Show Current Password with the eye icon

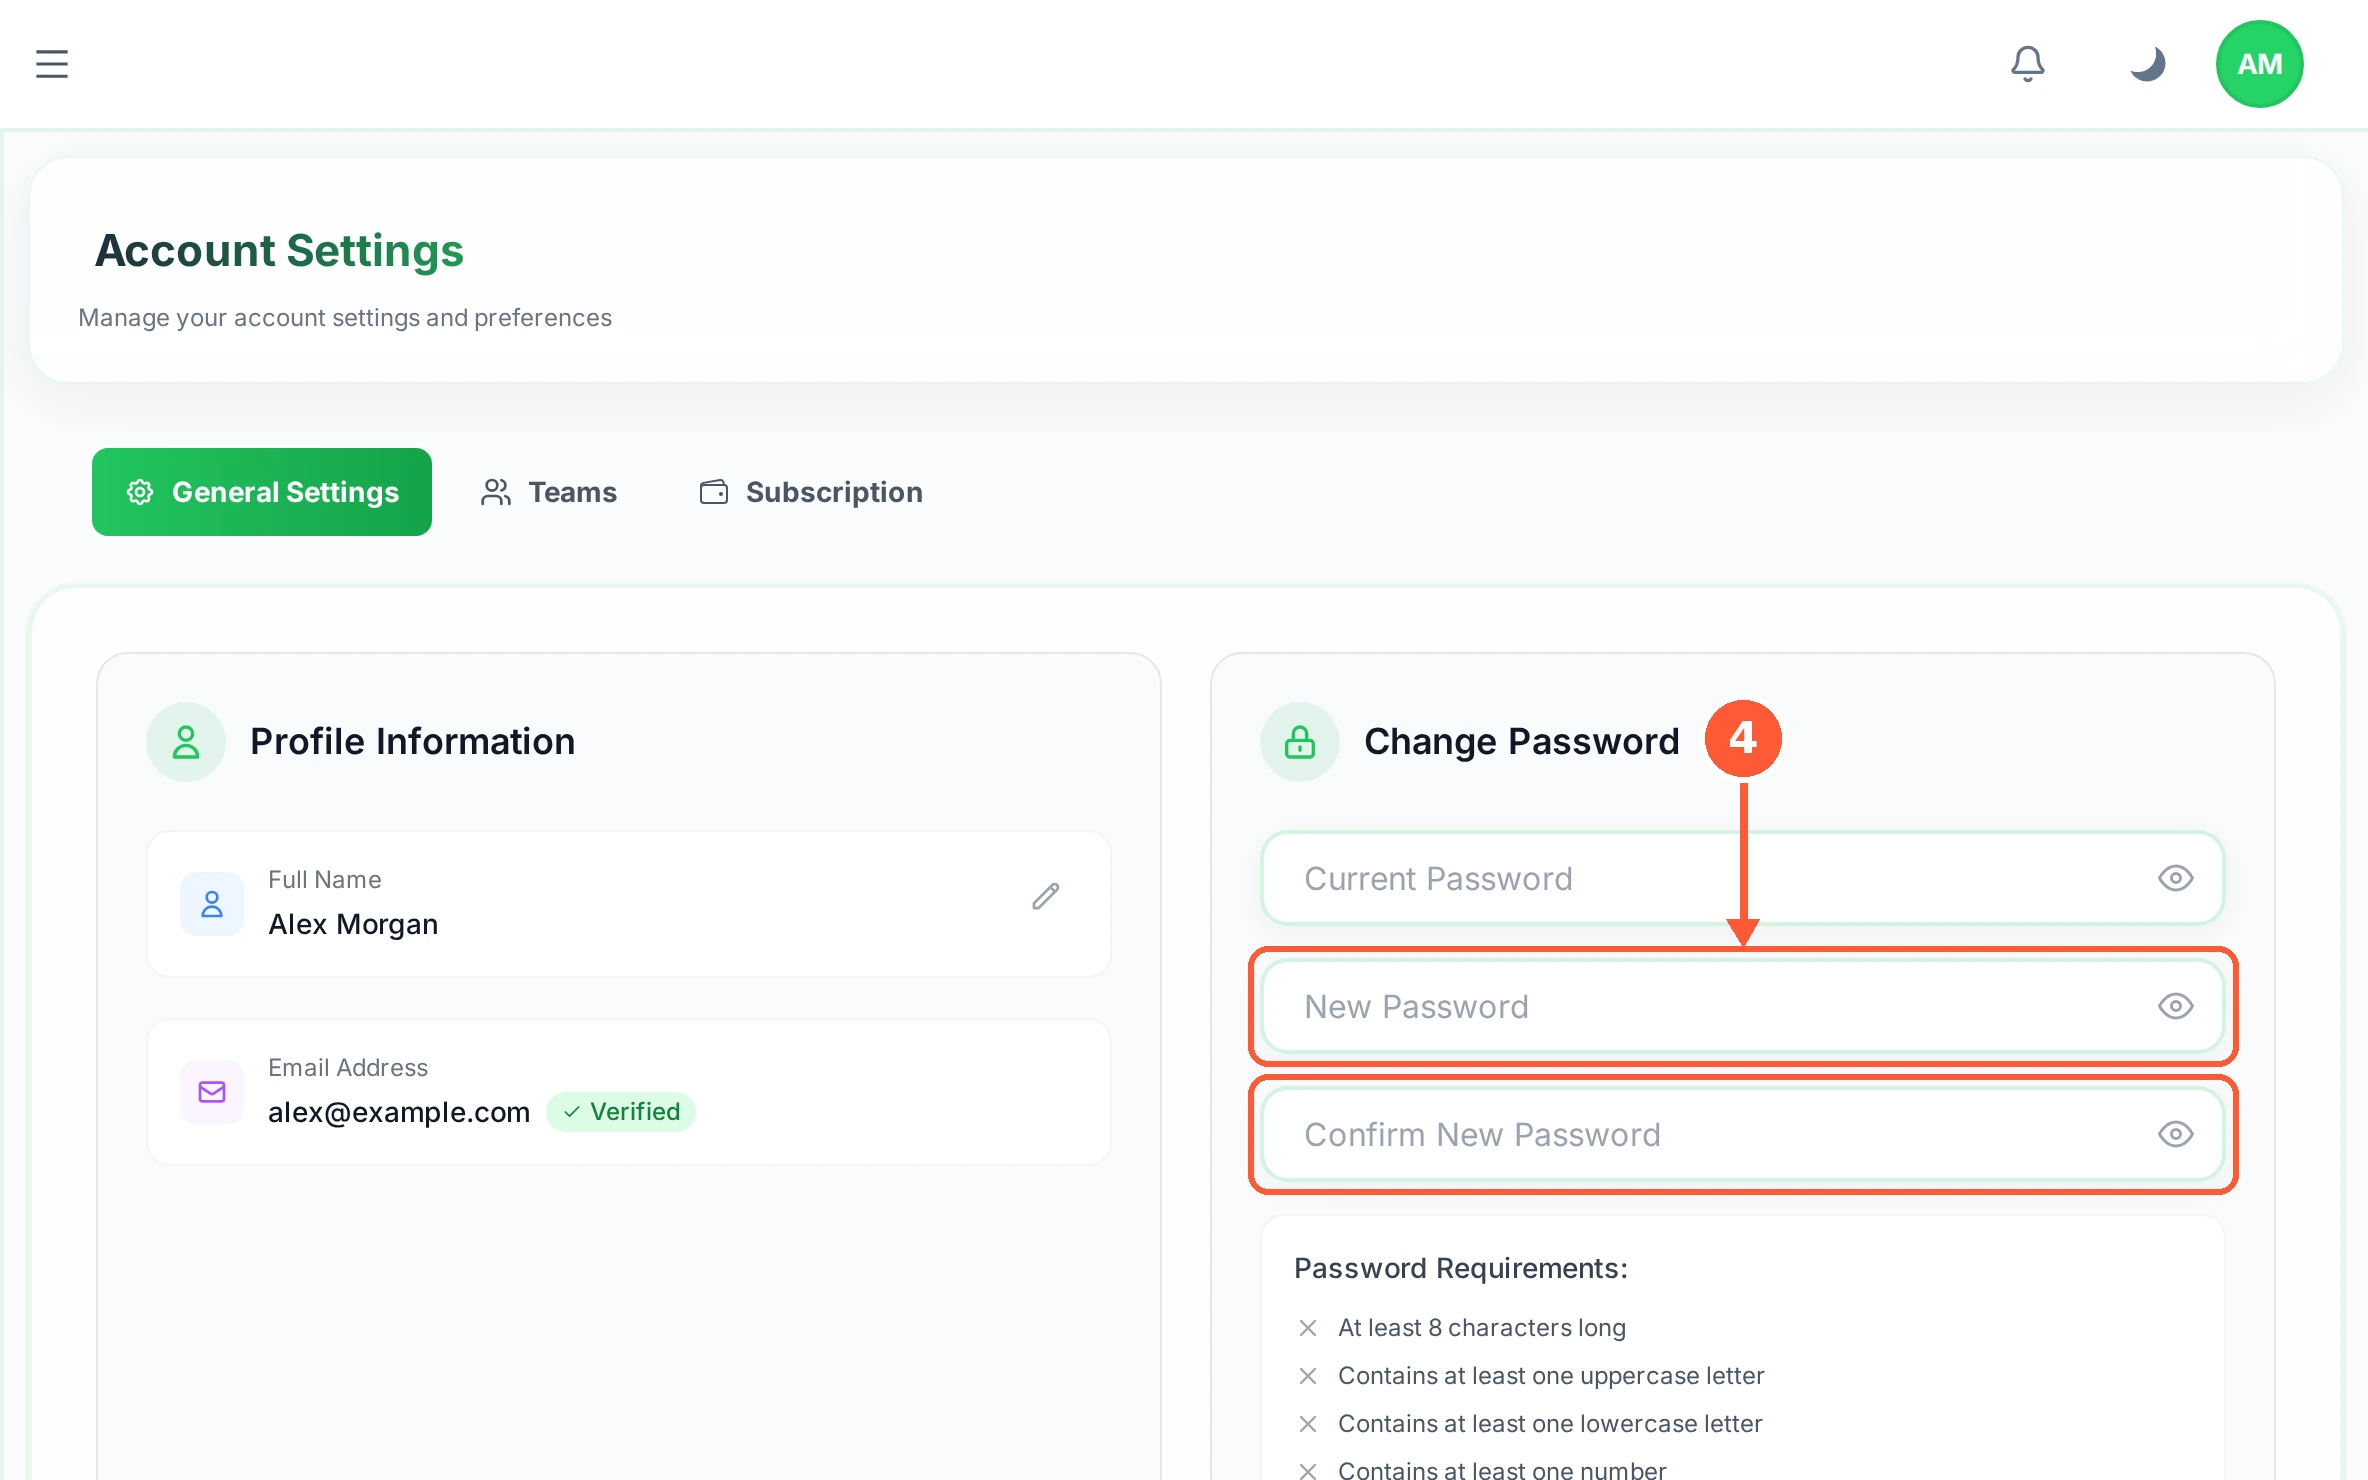click(x=2176, y=878)
